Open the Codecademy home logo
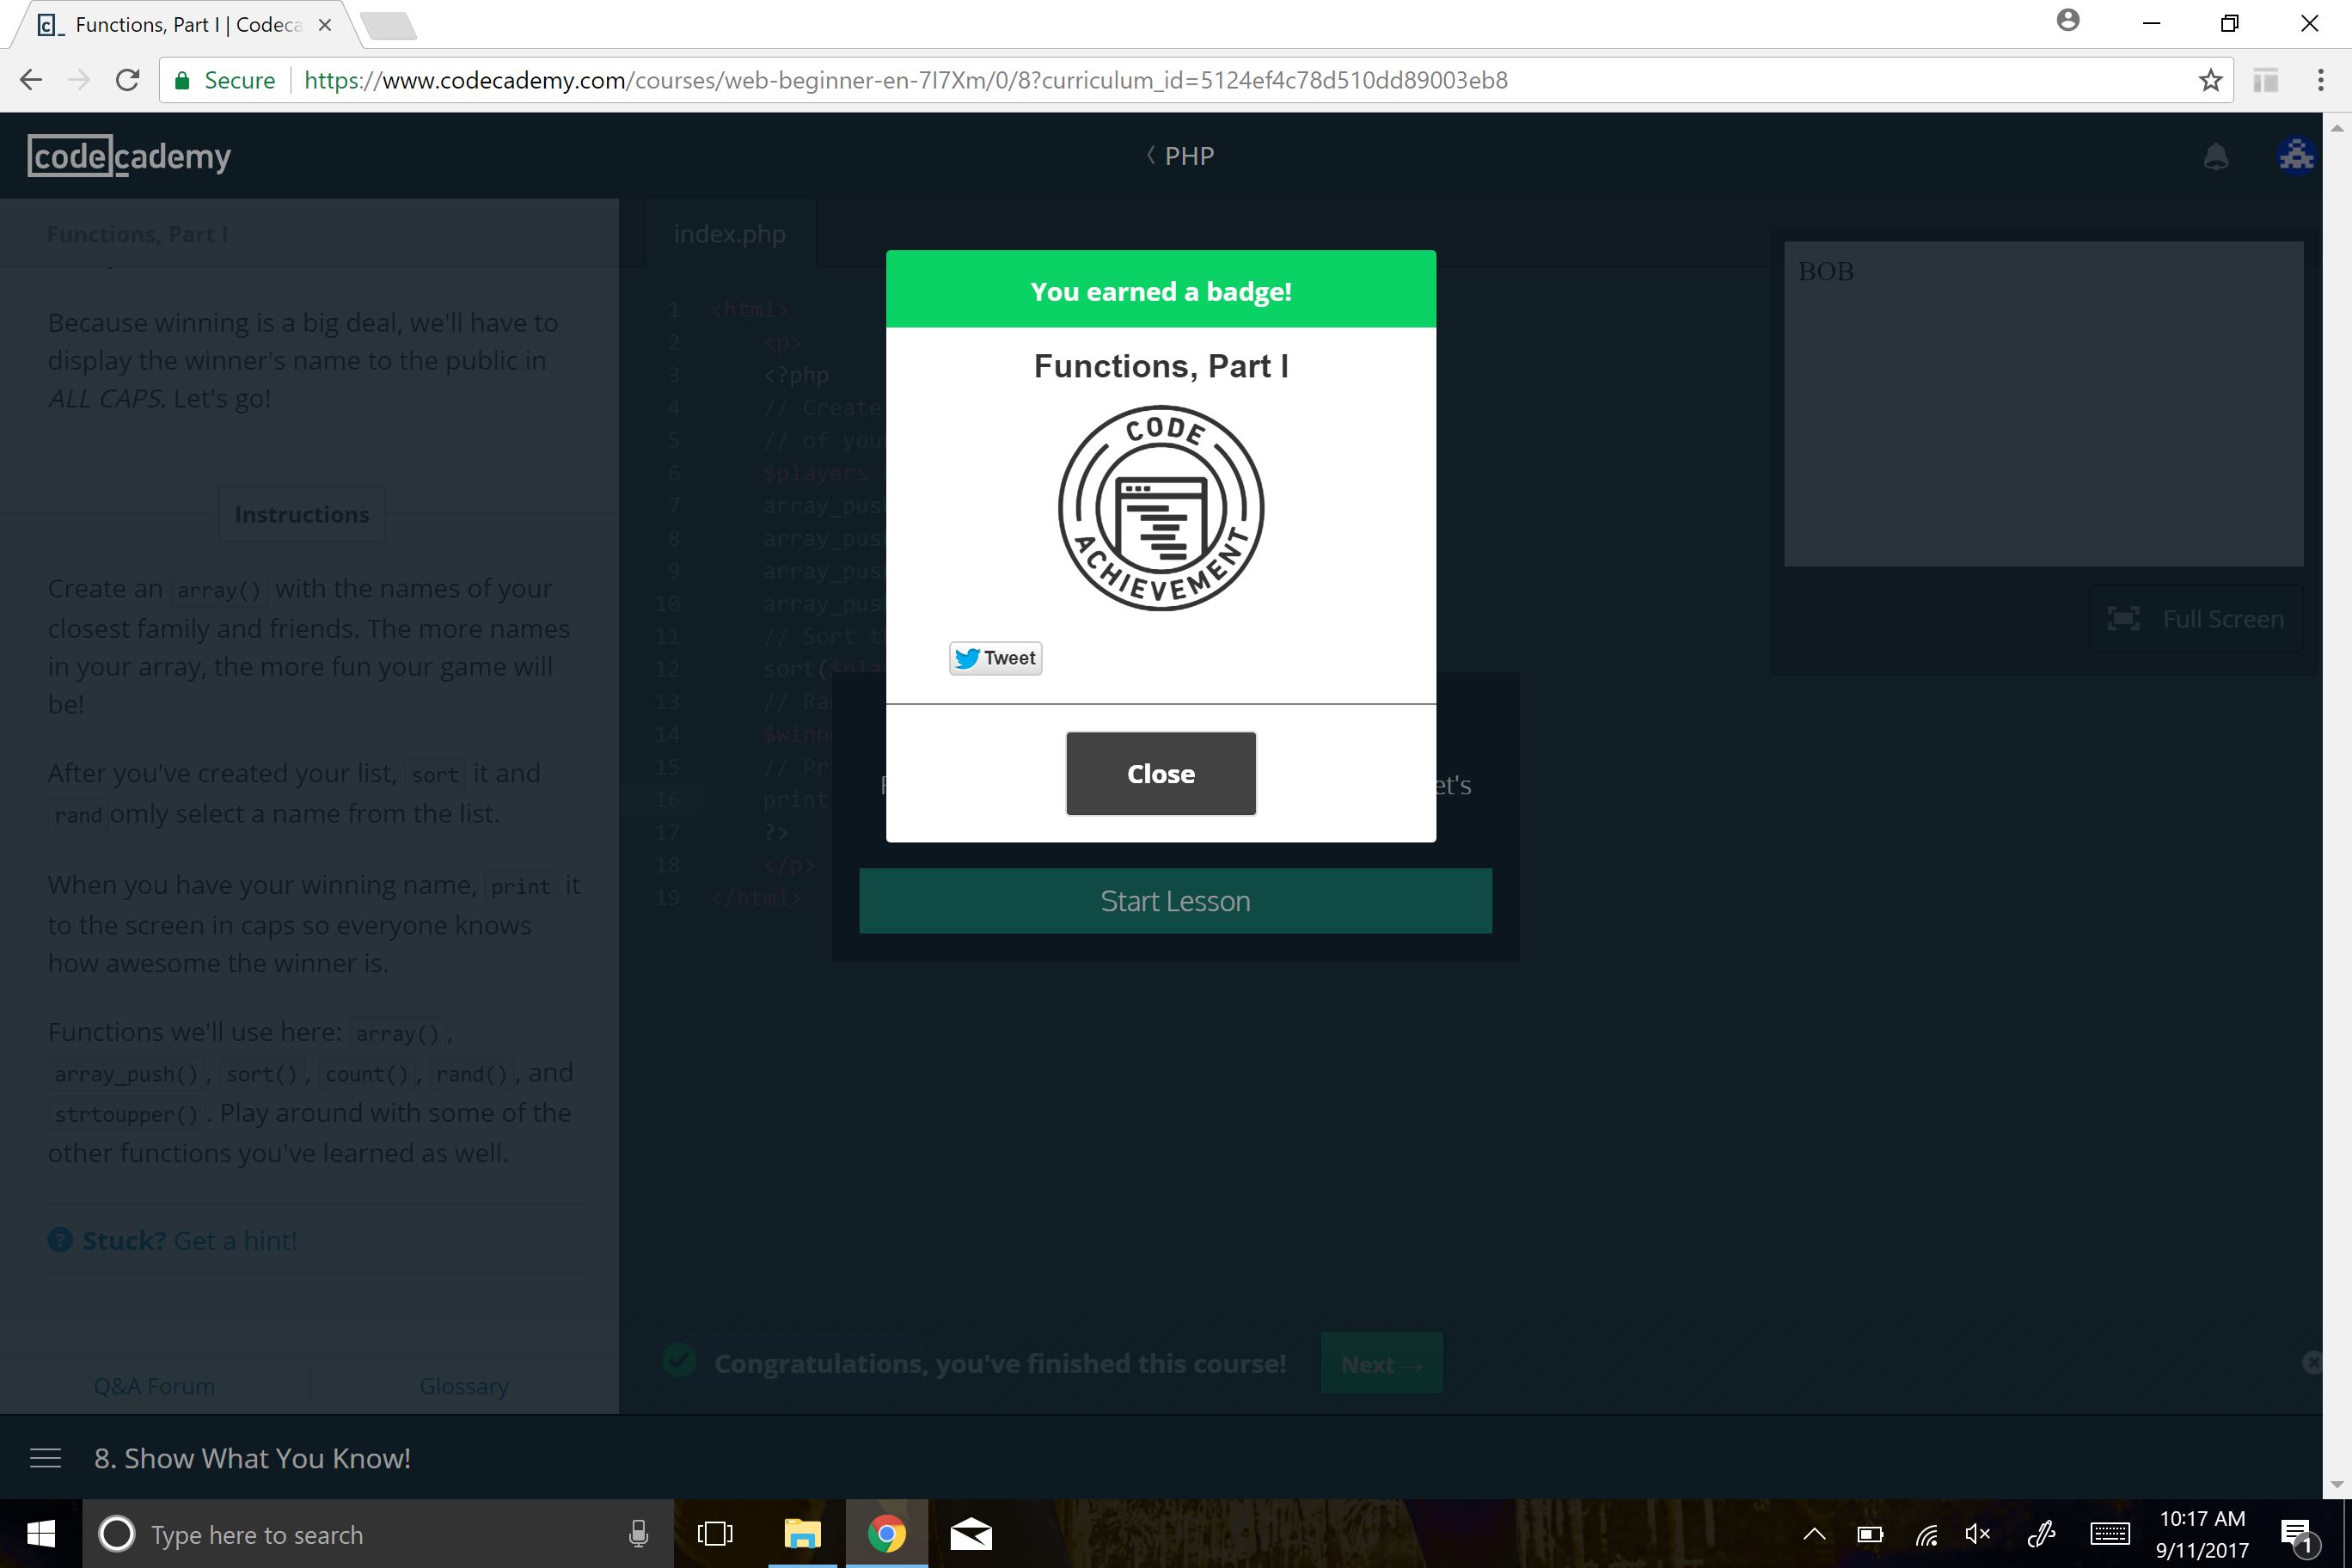The width and height of the screenshot is (2352, 1568). point(129,156)
